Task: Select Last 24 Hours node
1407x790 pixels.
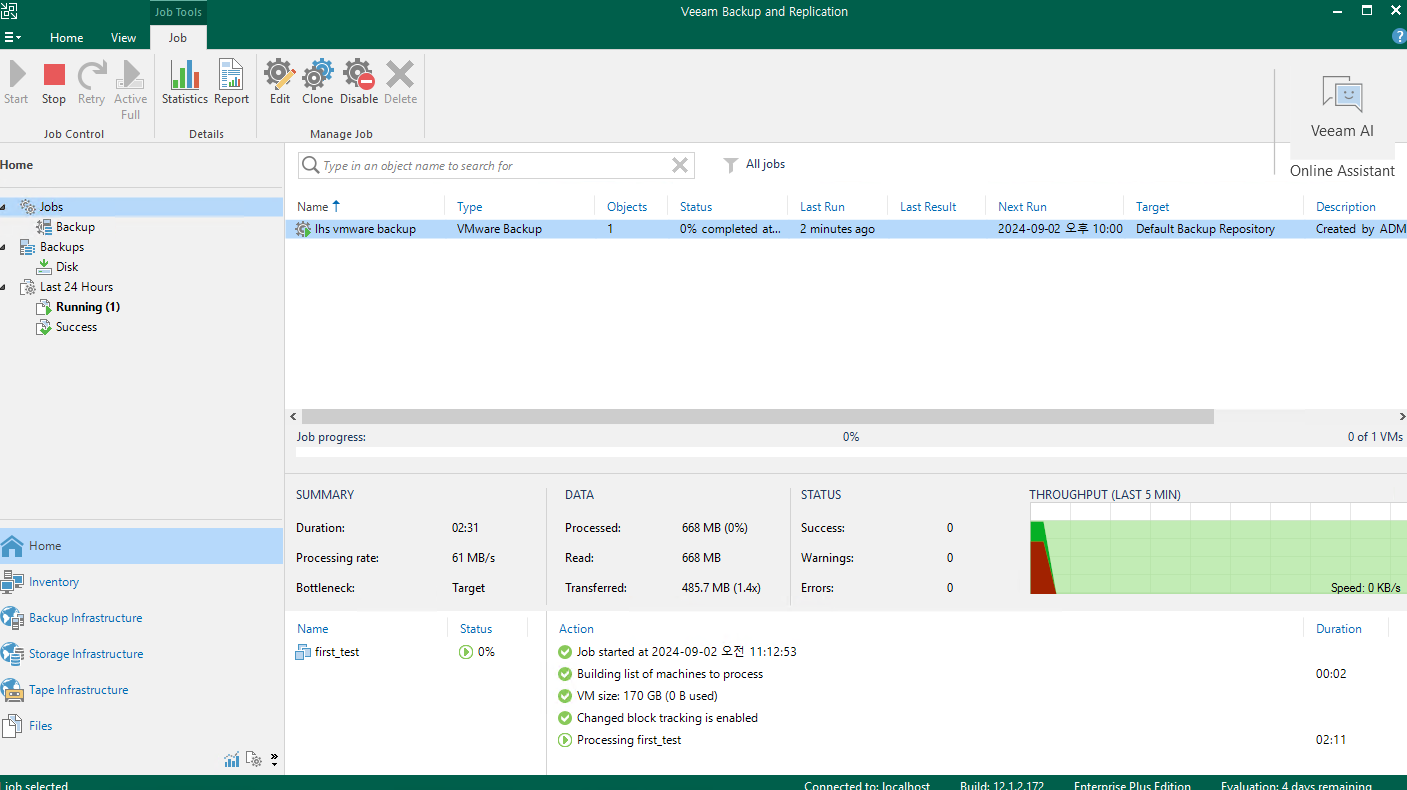Action: click(76, 287)
